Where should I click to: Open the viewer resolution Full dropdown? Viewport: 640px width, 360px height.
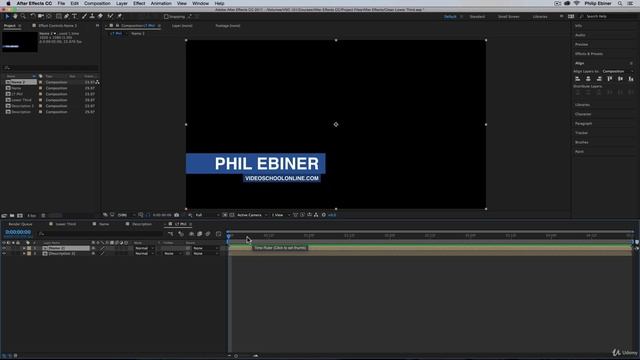coord(207,215)
